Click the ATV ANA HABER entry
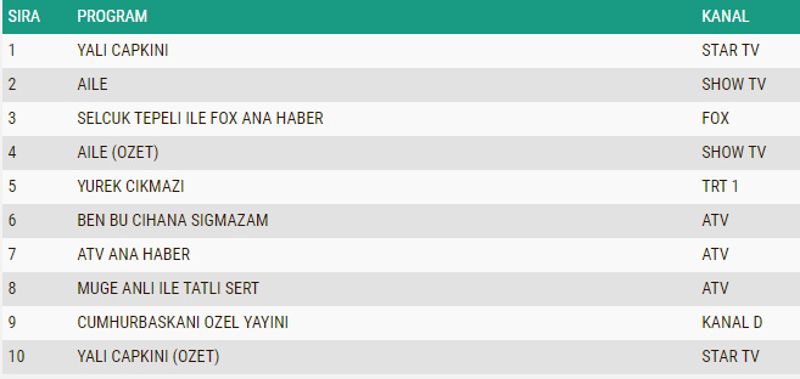 click(x=133, y=255)
